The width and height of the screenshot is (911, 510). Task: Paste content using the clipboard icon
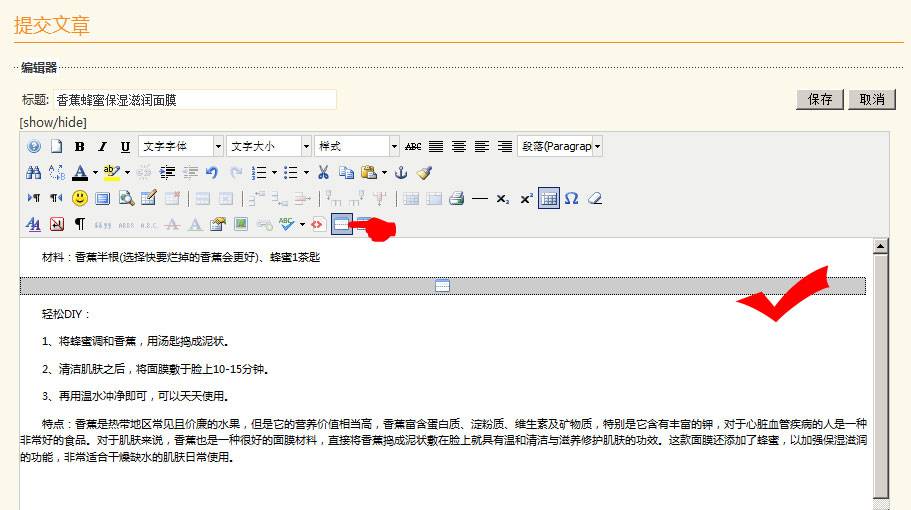(x=369, y=173)
